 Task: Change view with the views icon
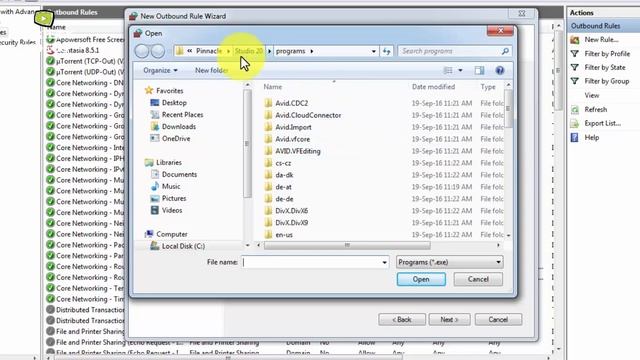tap(448, 70)
